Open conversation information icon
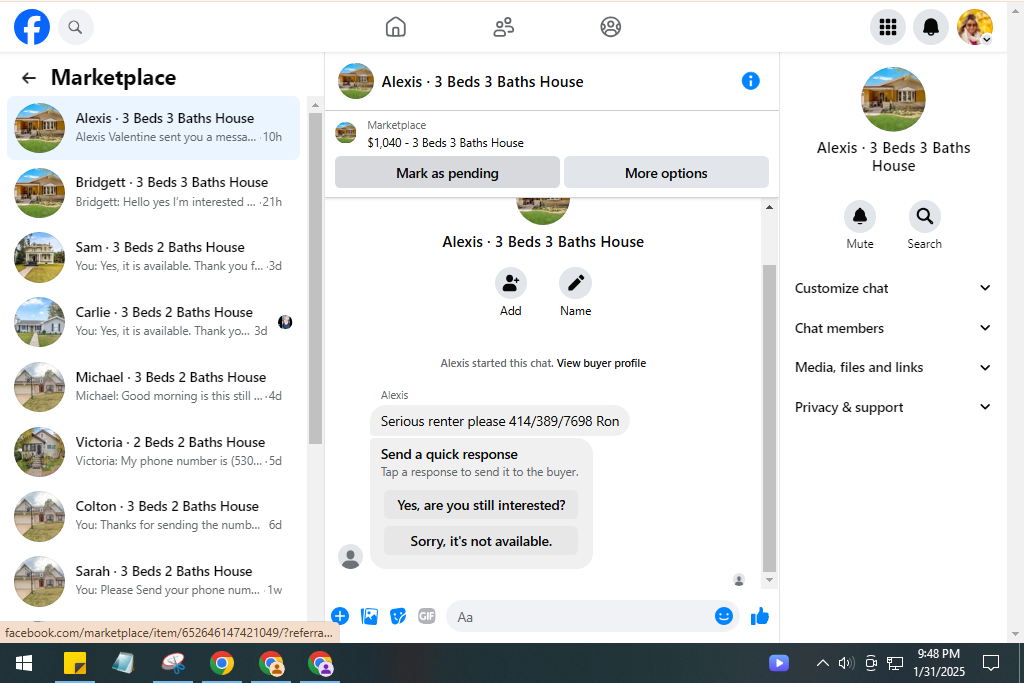This screenshot has width=1024, height=683. [x=750, y=81]
